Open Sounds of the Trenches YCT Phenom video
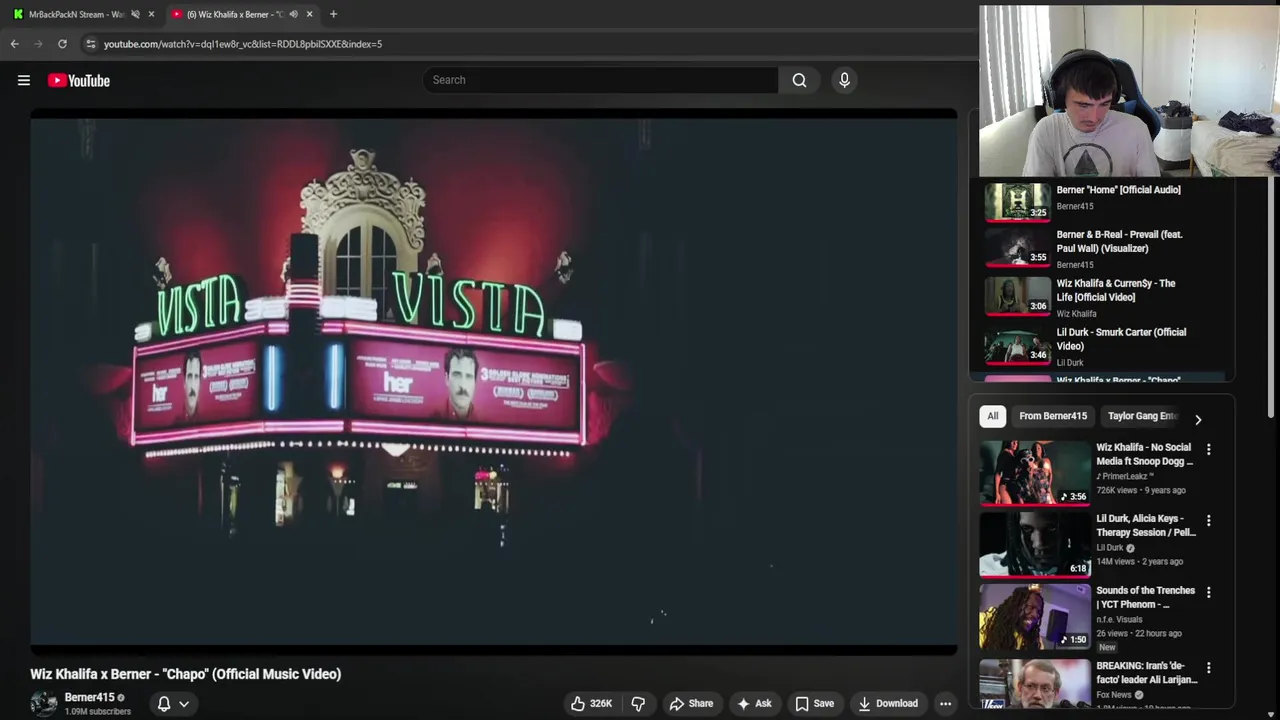 (x=1145, y=597)
